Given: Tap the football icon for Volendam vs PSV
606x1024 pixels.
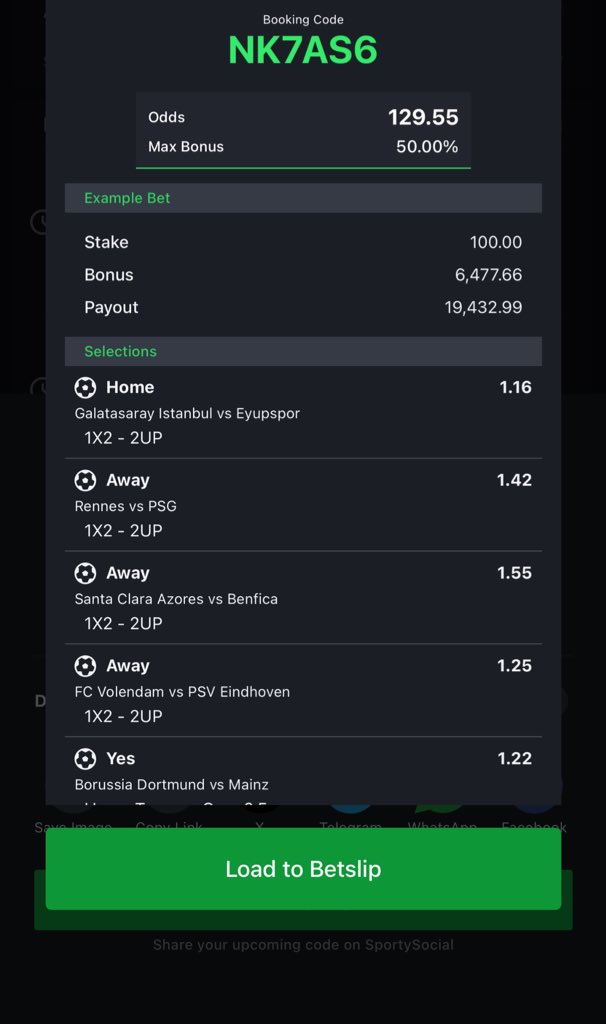Looking at the screenshot, I should (85, 665).
